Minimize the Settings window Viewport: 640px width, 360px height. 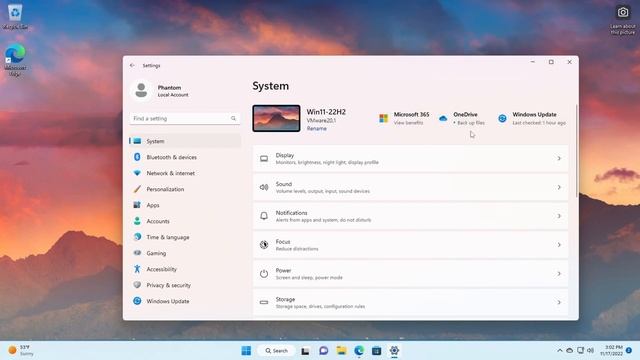533,62
